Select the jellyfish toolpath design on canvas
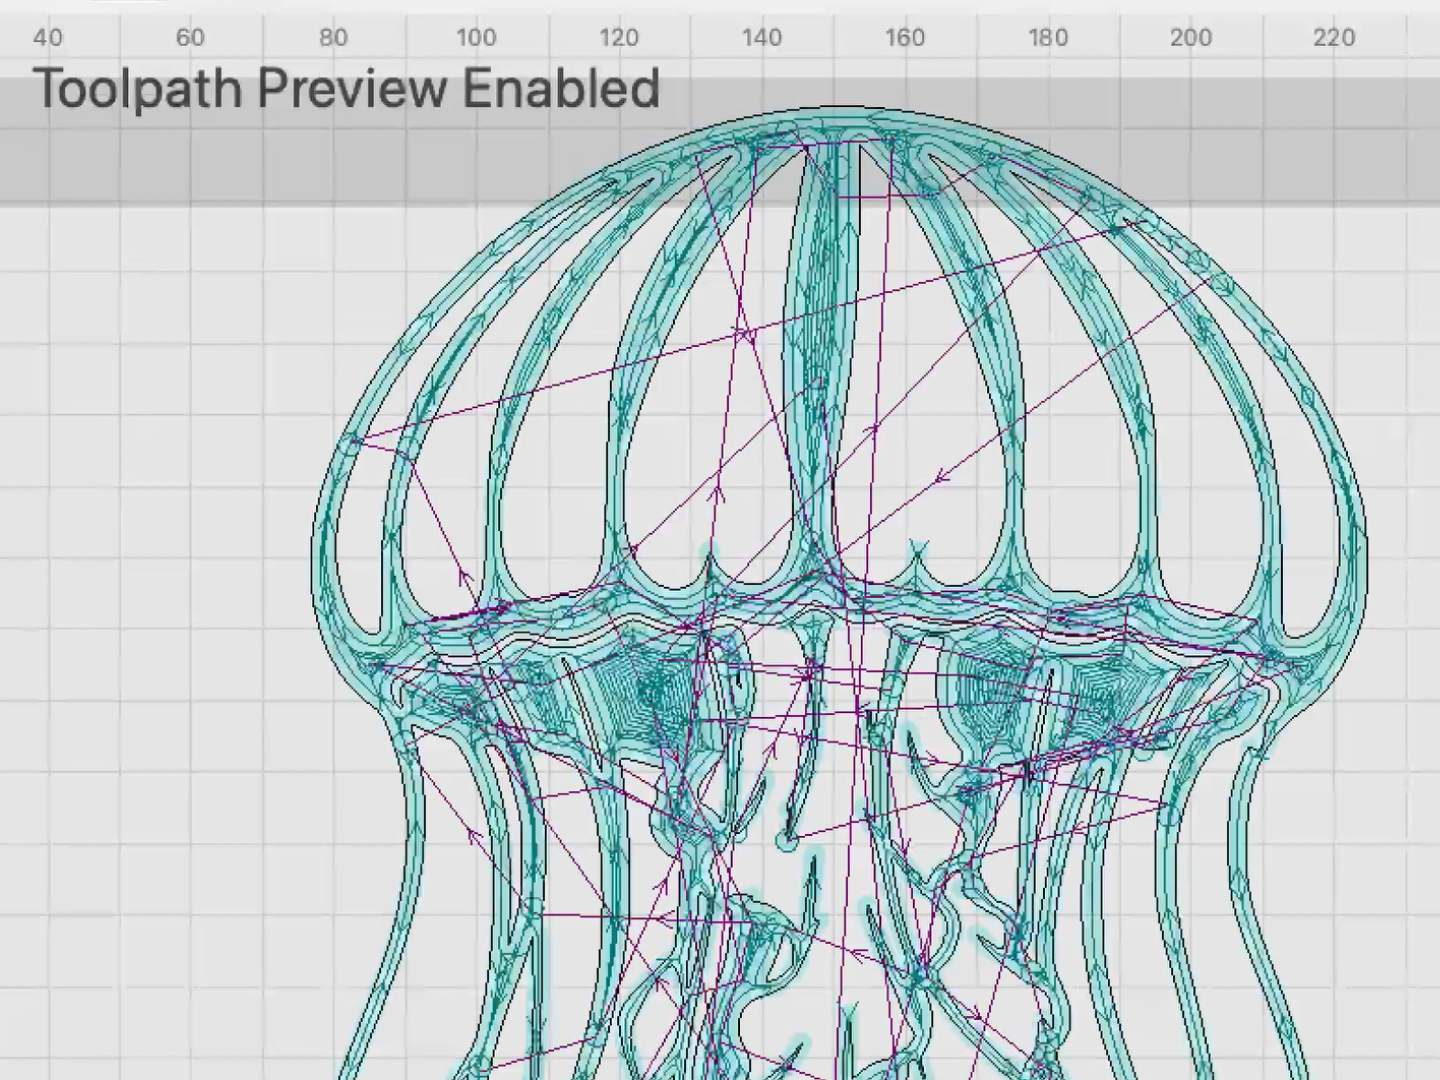 (840, 594)
